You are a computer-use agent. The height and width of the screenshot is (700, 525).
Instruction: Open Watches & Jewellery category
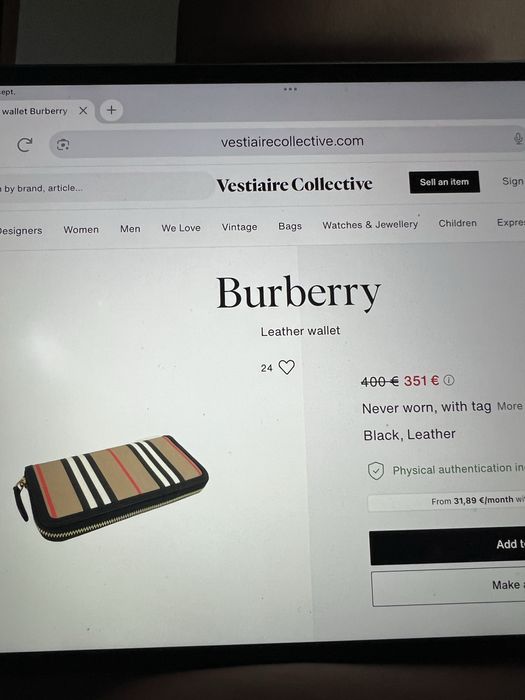[370, 225]
